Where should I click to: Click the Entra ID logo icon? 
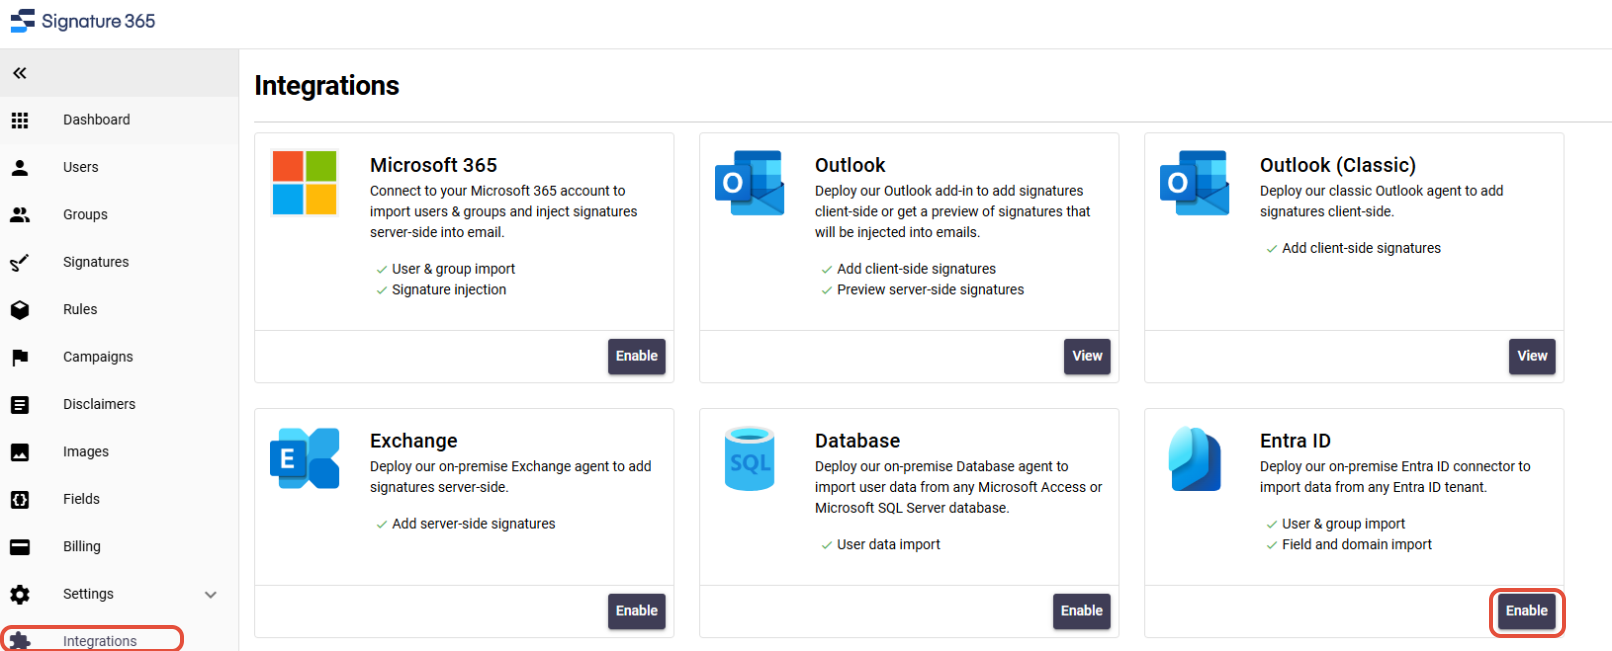pos(1195,459)
